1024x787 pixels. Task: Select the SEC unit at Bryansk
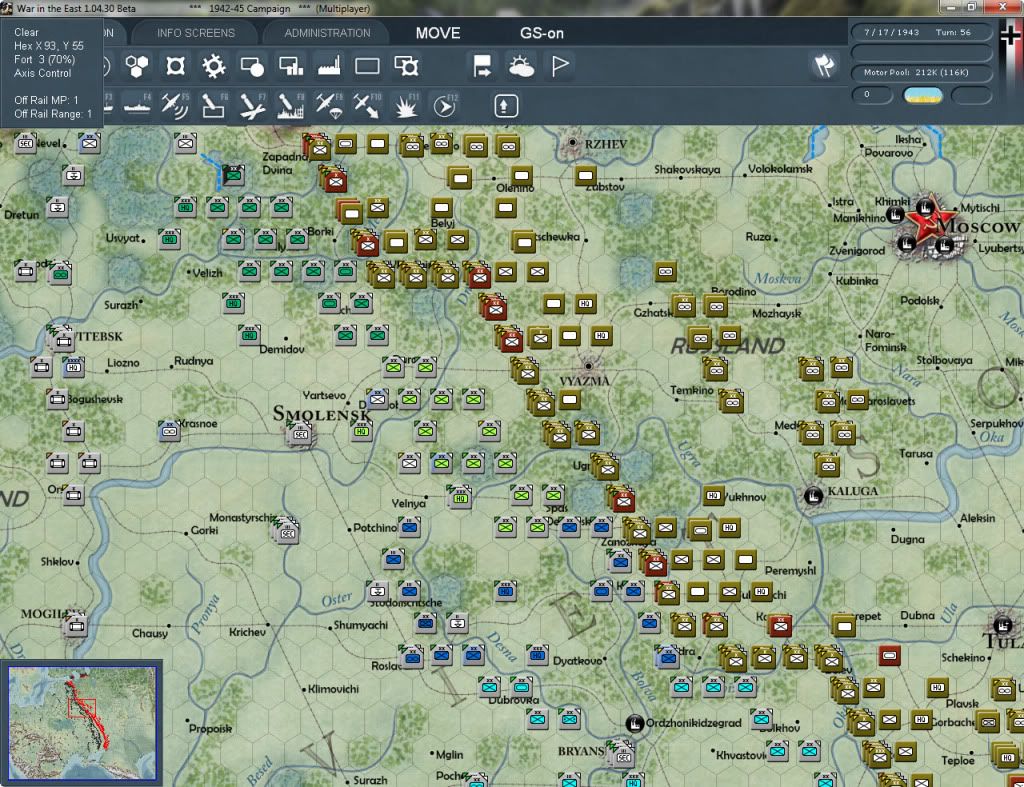623,756
